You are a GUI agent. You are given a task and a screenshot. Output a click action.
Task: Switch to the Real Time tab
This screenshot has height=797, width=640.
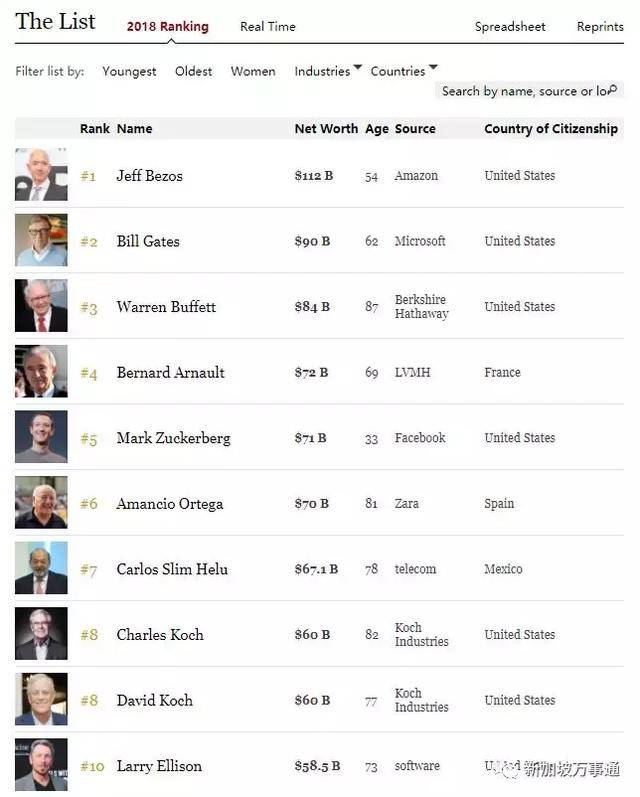click(268, 27)
